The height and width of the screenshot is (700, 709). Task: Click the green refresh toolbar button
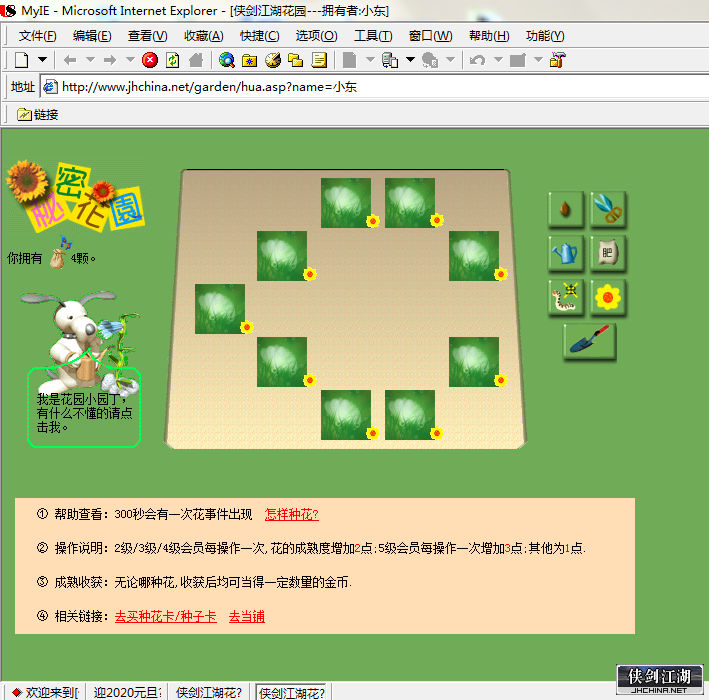172,60
